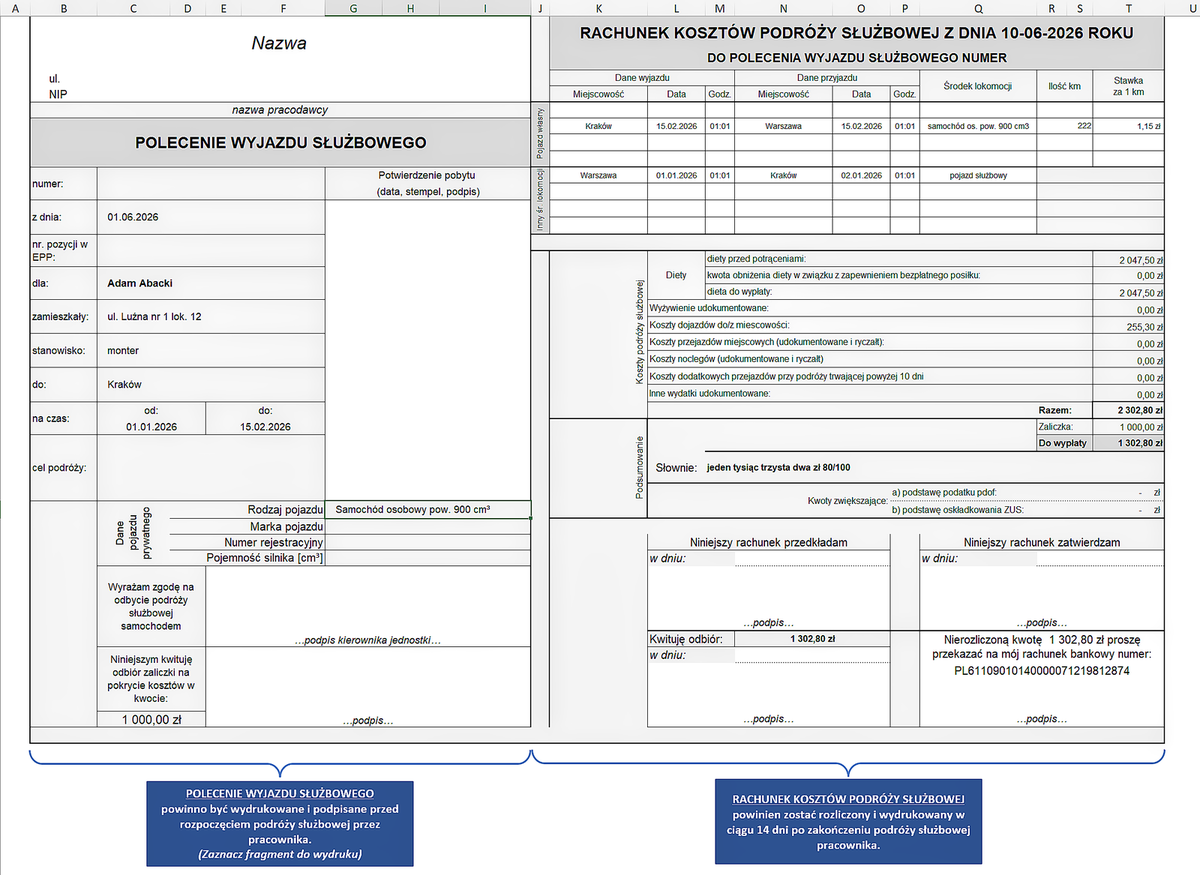Click the 'POLECENIE WYJAZDU SŁUŻBOWEGO' blue note box

280,824
